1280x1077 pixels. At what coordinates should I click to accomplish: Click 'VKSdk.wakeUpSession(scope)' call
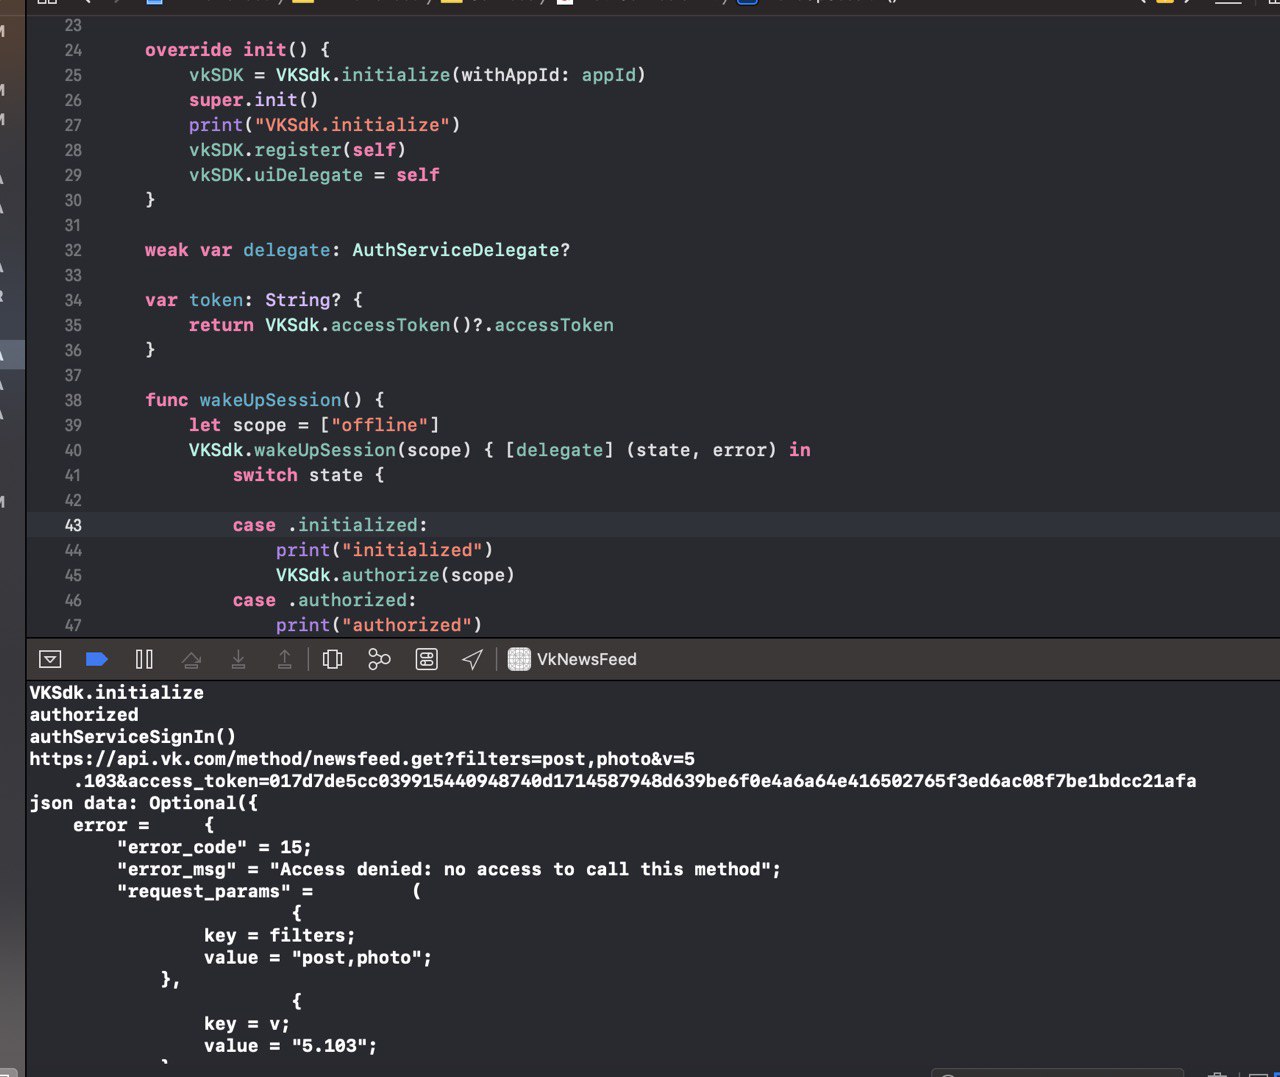click(x=330, y=450)
